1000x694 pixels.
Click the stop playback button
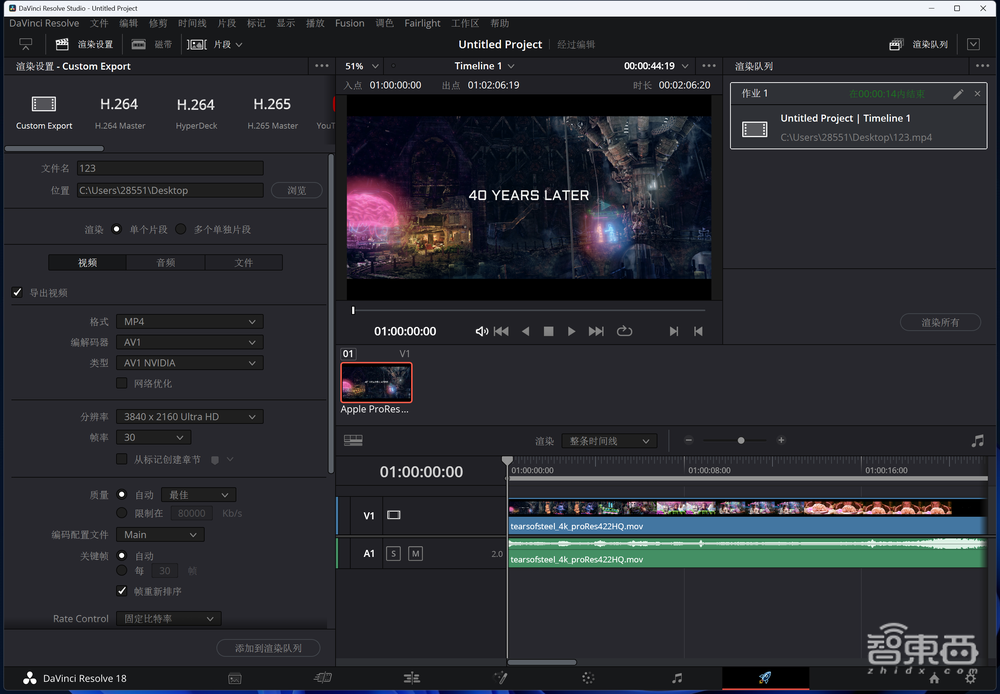click(548, 331)
